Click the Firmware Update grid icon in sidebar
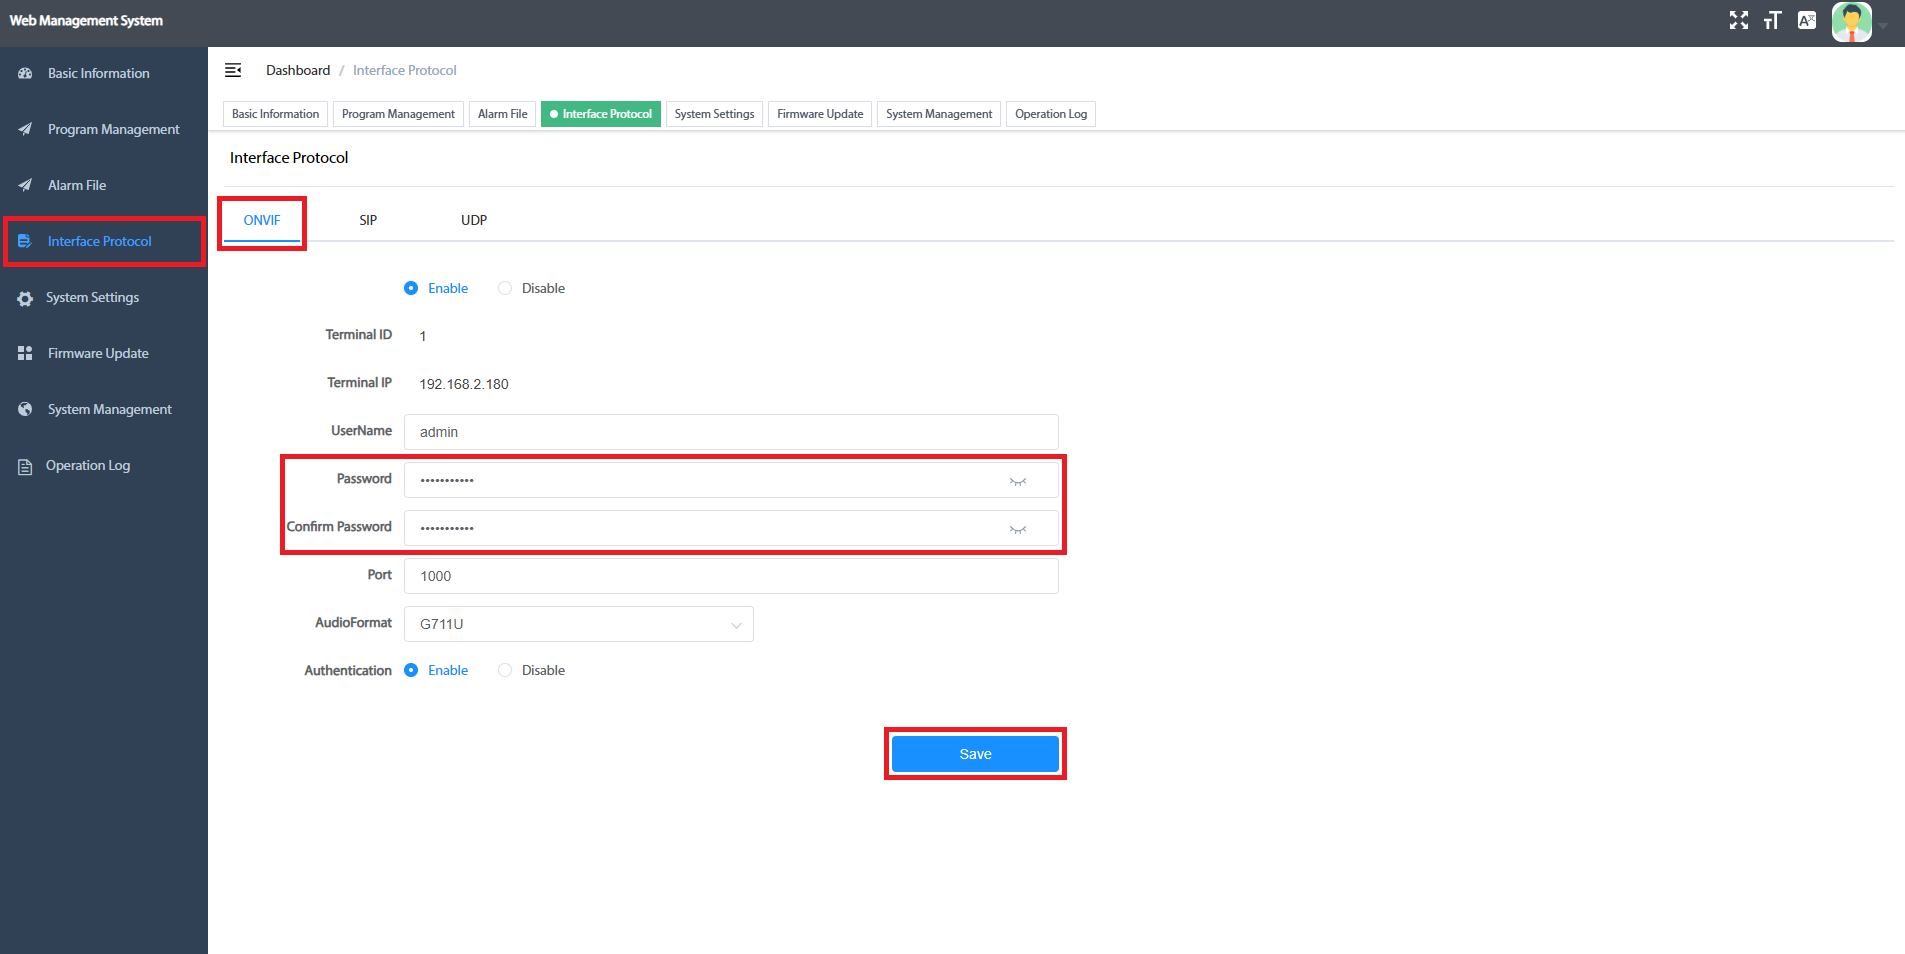 [25, 354]
